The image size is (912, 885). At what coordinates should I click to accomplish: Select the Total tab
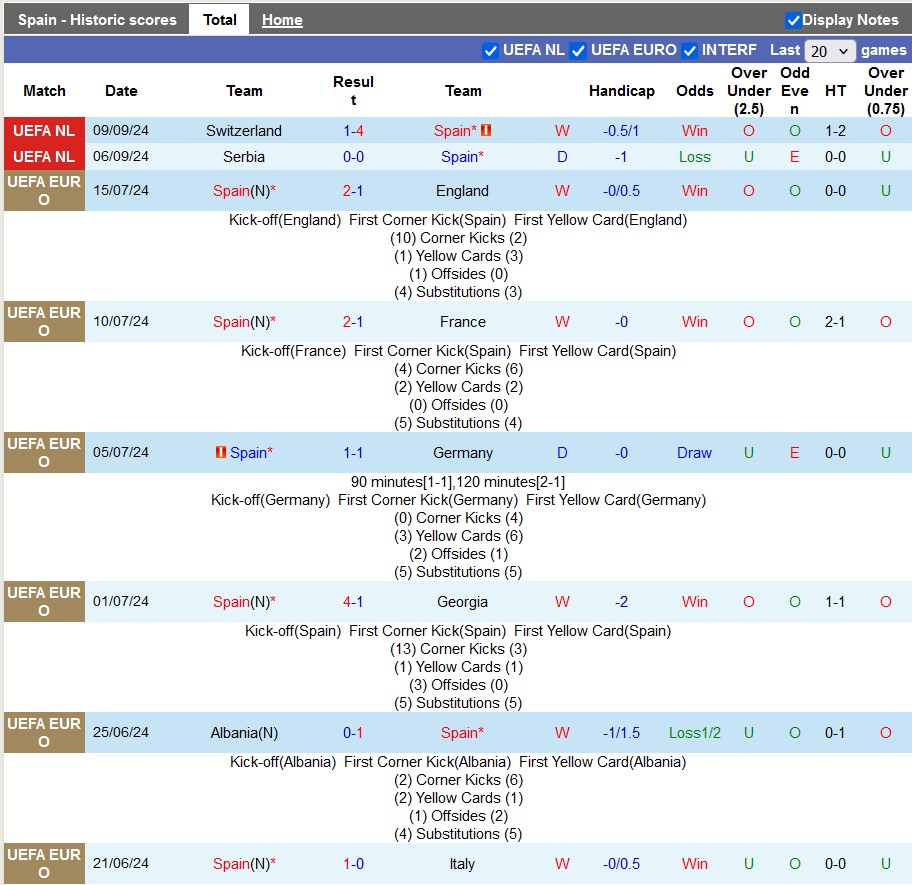pos(219,20)
